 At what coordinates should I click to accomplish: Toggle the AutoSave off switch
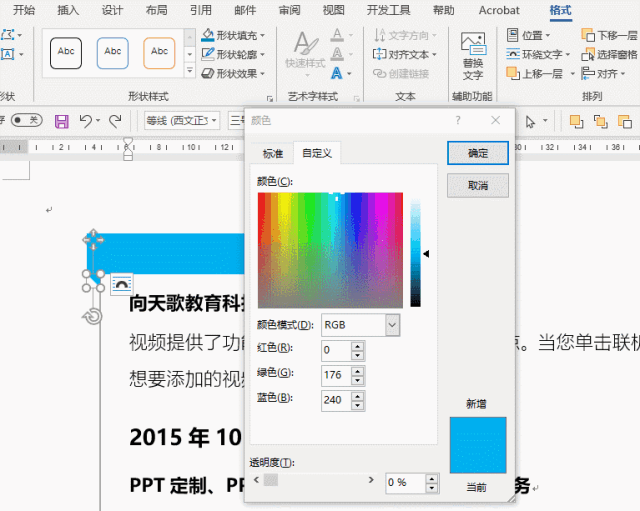pyautogui.click(x=27, y=120)
